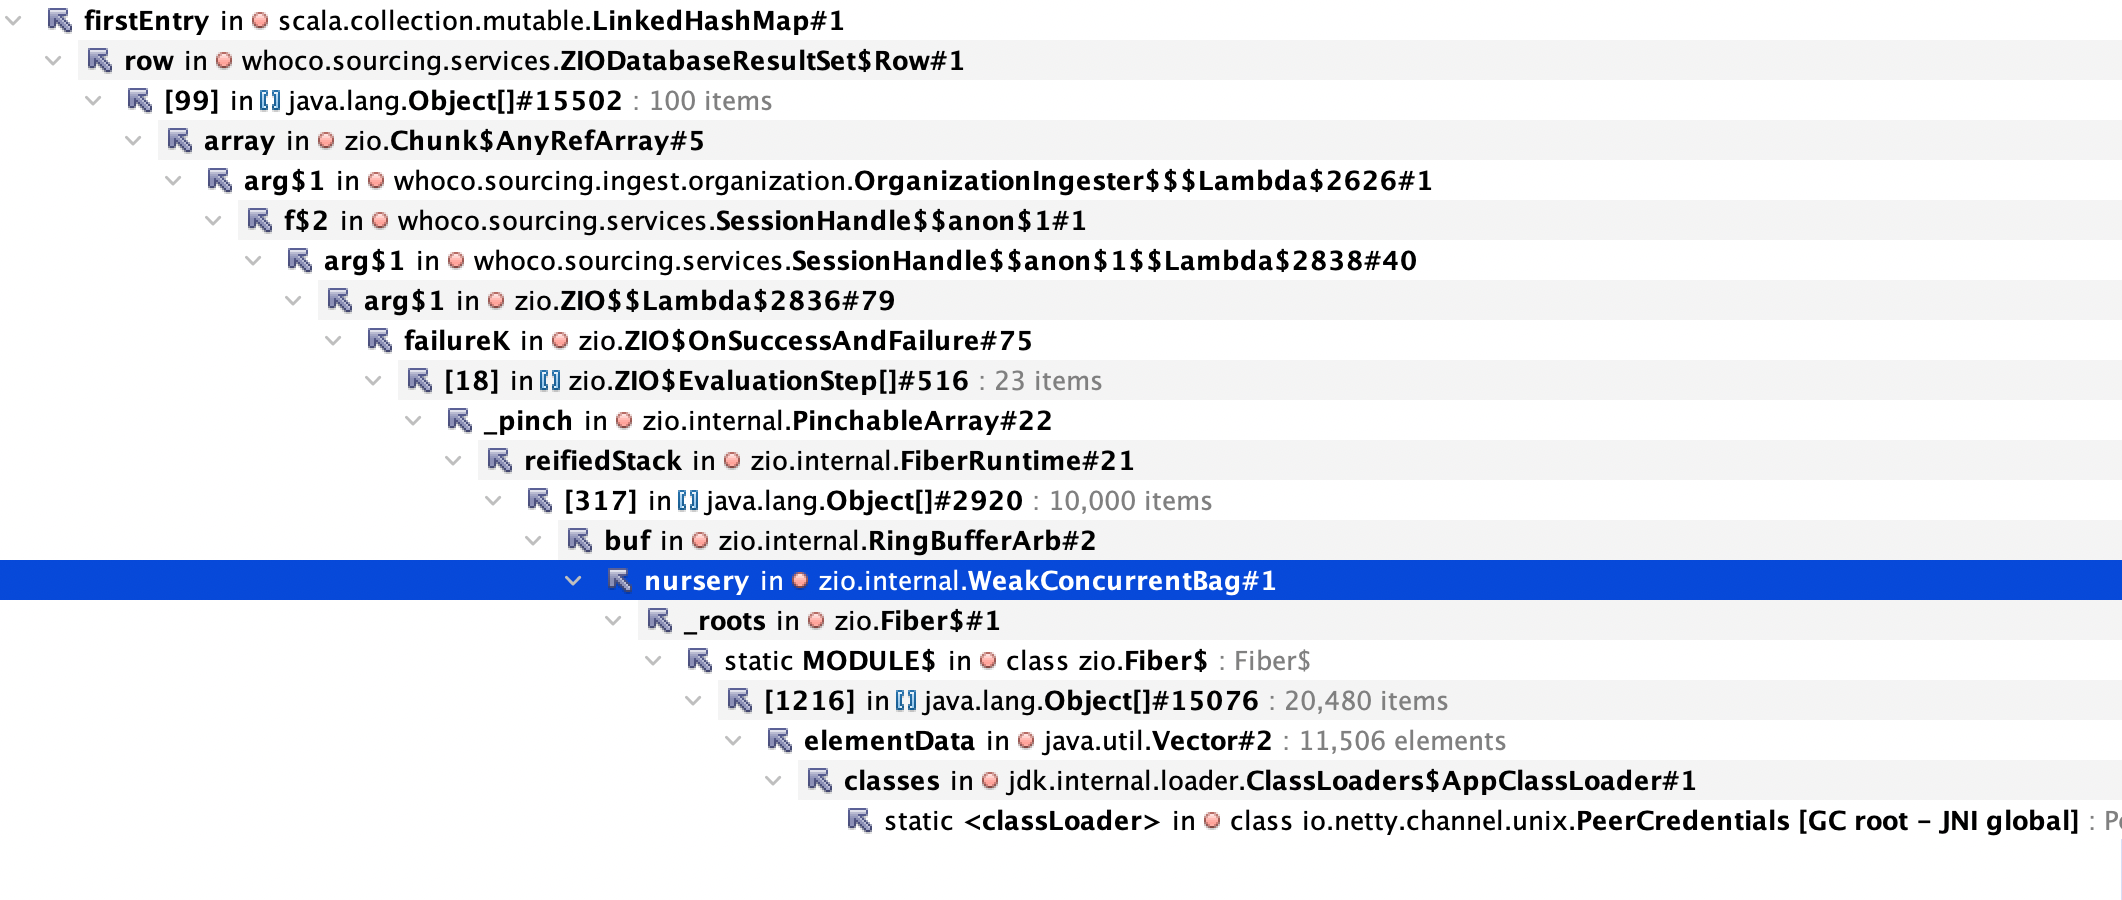Viewport: 2122px width, 900px height.
Task: Select the [1216] in Object[]#15076 entry
Action: pyautogui.click(x=1000, y=700)
